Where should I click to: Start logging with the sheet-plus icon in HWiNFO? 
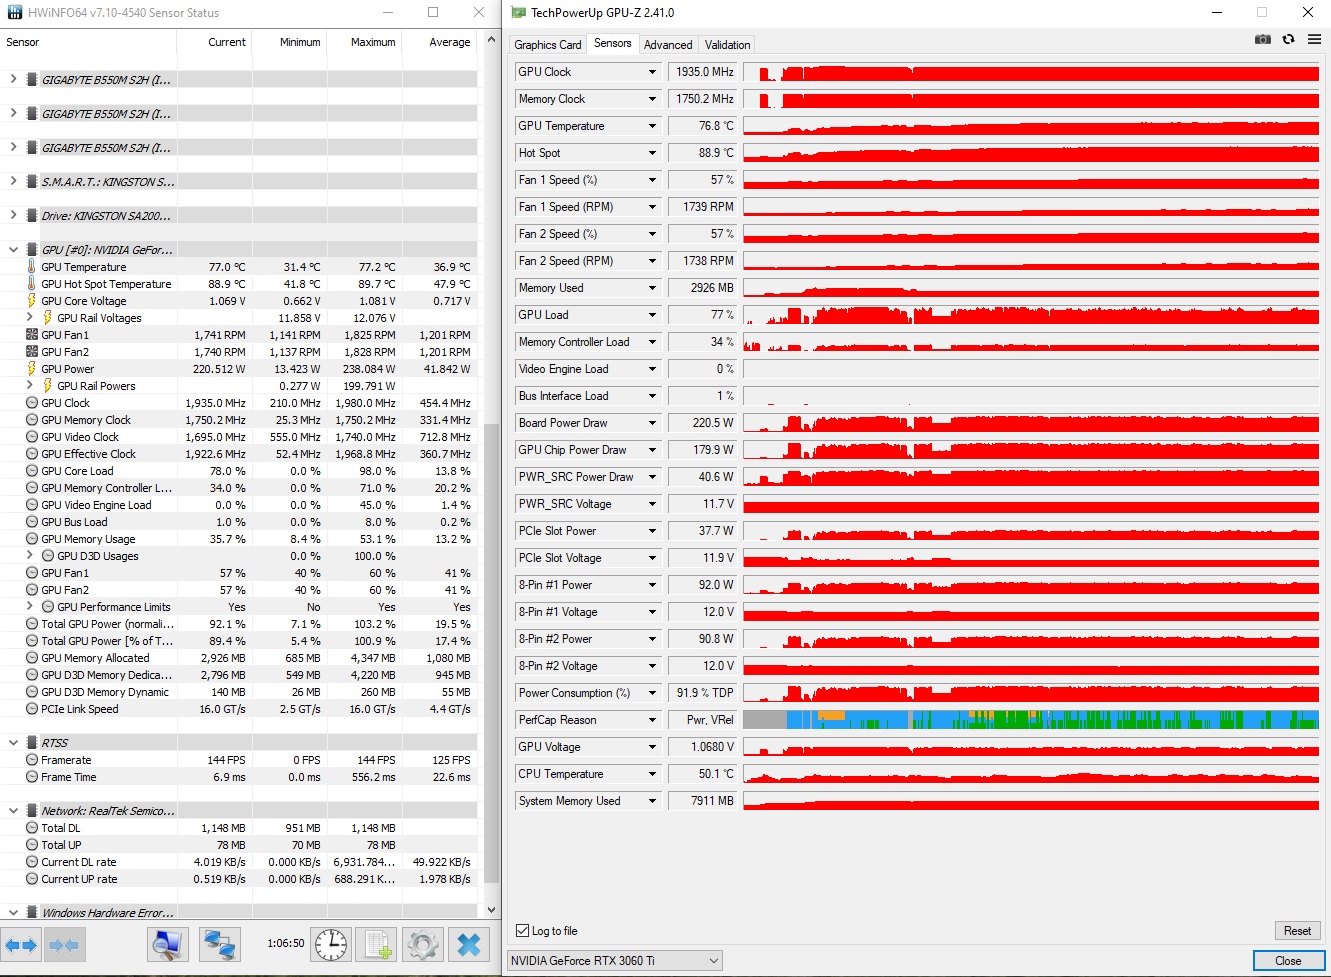pyautogui.click(x=377, y=944)
